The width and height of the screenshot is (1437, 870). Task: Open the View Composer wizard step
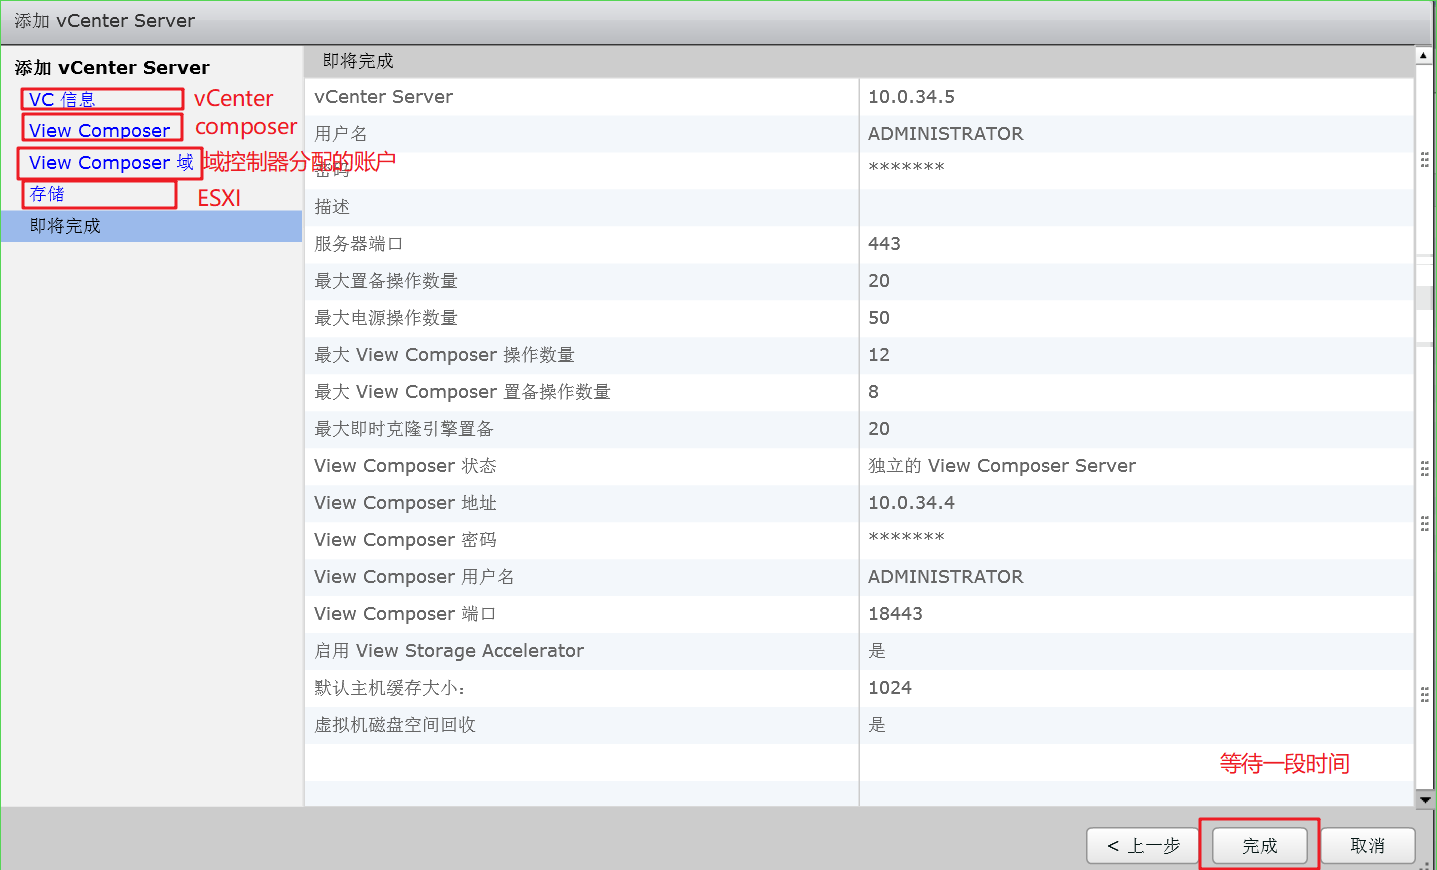coord(101,130)
